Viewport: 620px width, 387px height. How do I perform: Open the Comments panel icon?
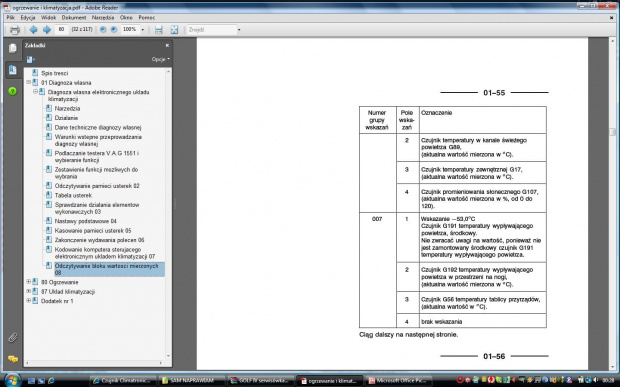point(13,359)
